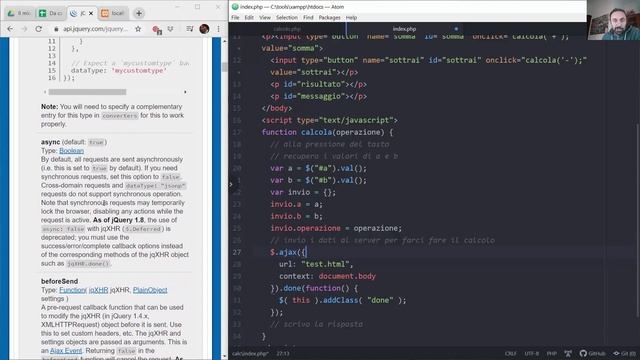Image resolution: width=640 pixels, height=360 pixels.
Task: Click the browser page vertical scrollbar
Action: (224, 67)
